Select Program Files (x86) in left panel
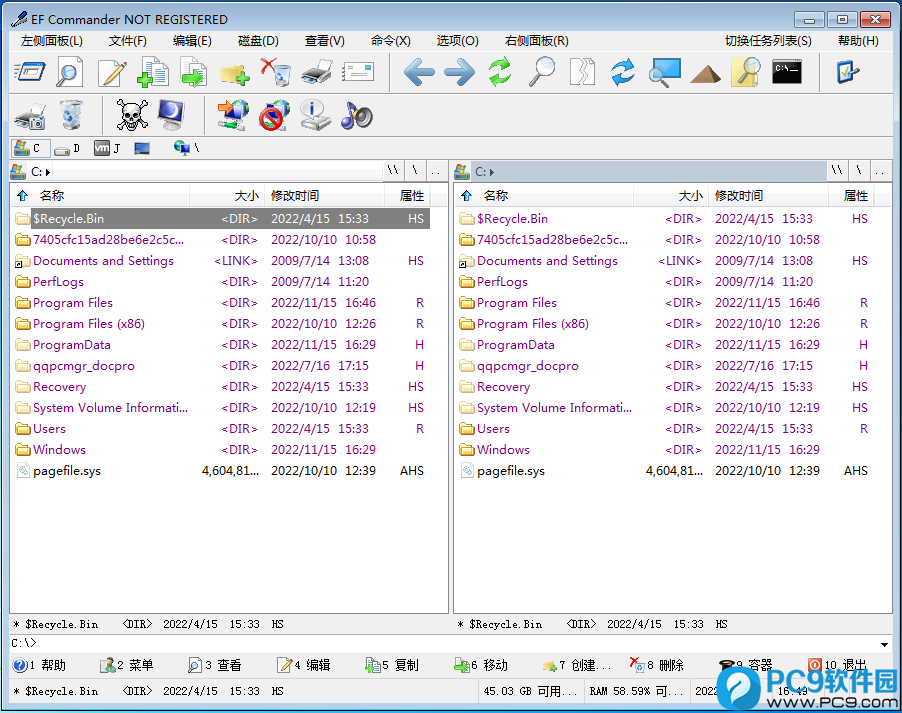 (222, 324)
